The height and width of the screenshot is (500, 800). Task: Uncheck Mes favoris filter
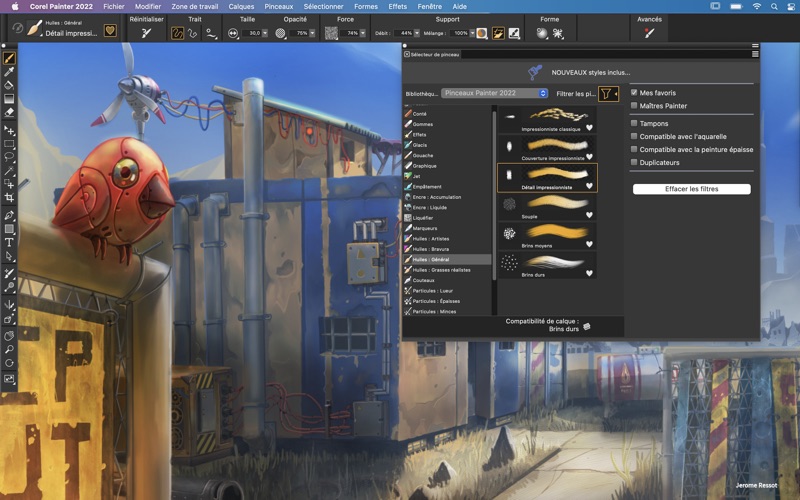point(634,92)
